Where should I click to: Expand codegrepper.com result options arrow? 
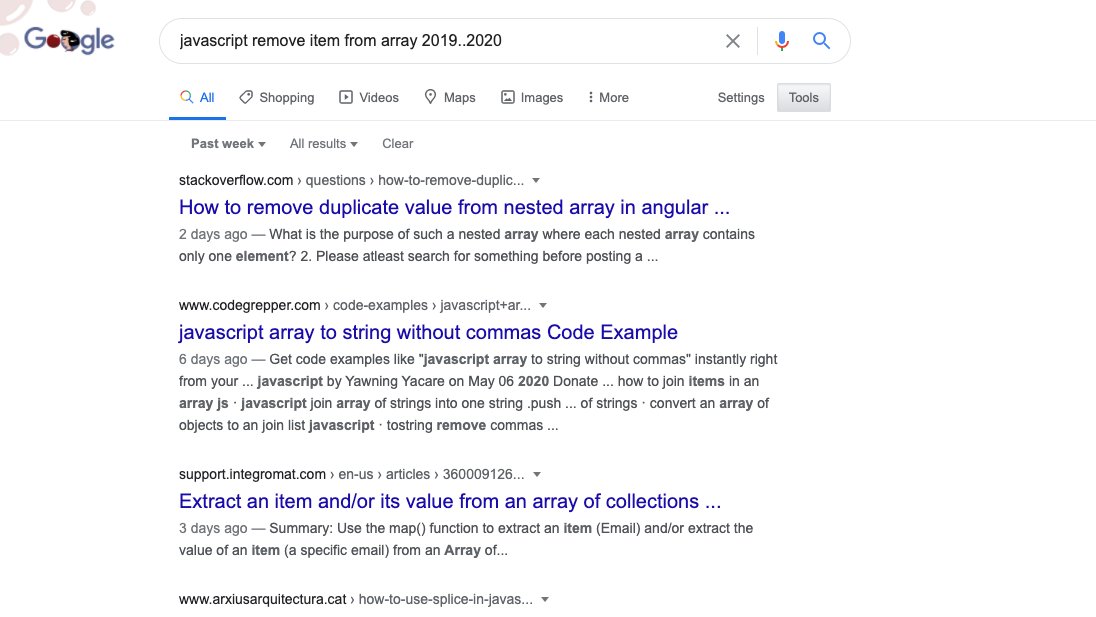click(x=543, y=305)
